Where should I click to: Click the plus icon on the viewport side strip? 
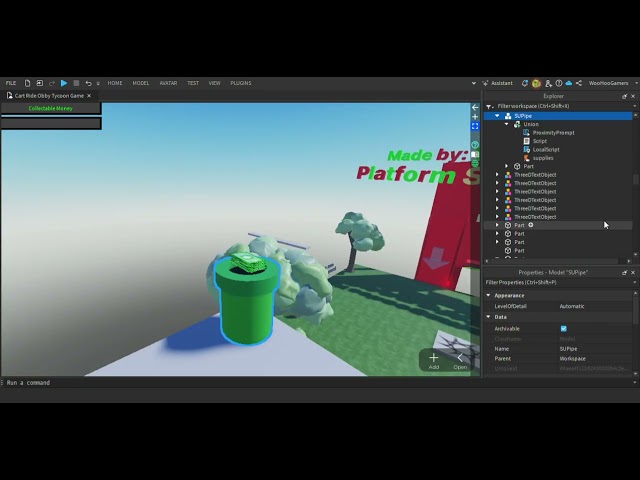[475, 117]
